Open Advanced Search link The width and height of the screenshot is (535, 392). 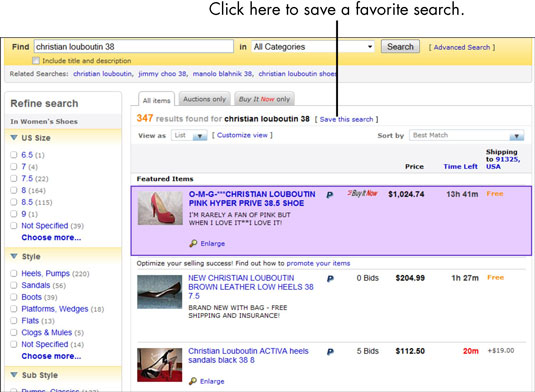[462, 47]
